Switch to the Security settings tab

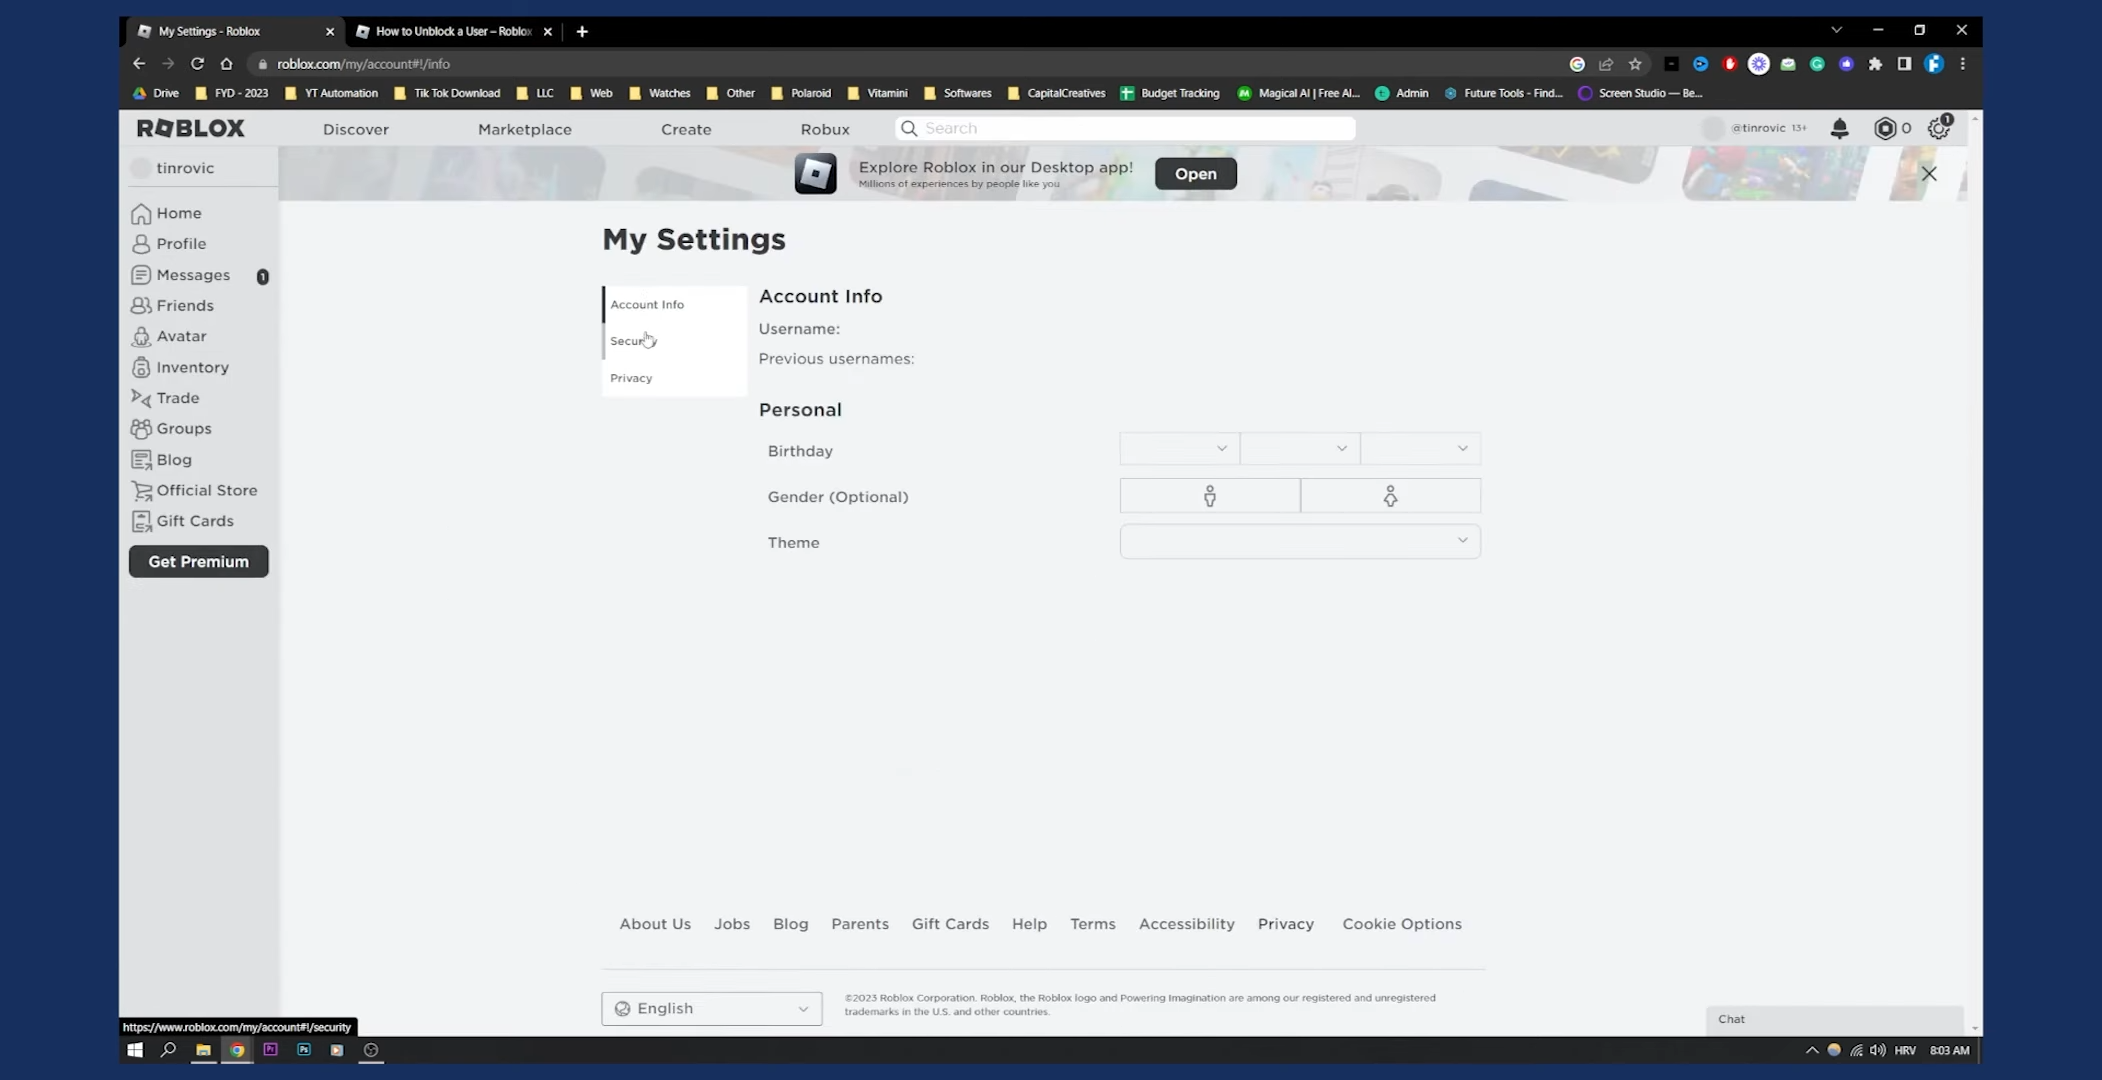click(x=632, y=341)
